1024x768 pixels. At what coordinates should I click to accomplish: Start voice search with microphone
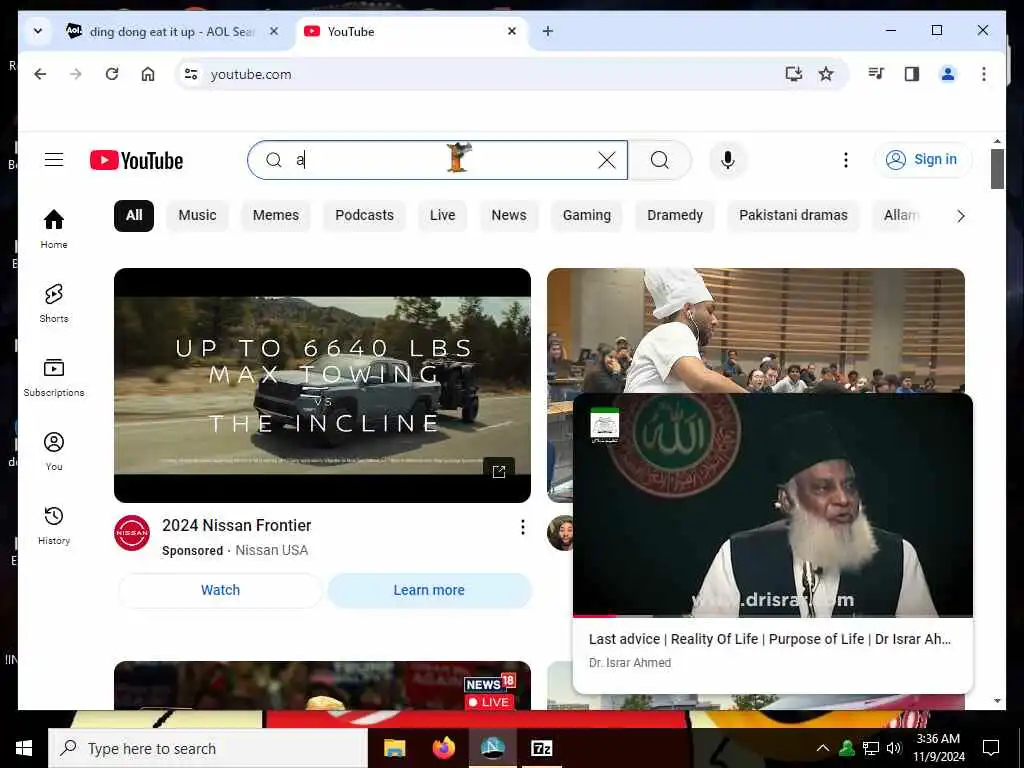728,160
